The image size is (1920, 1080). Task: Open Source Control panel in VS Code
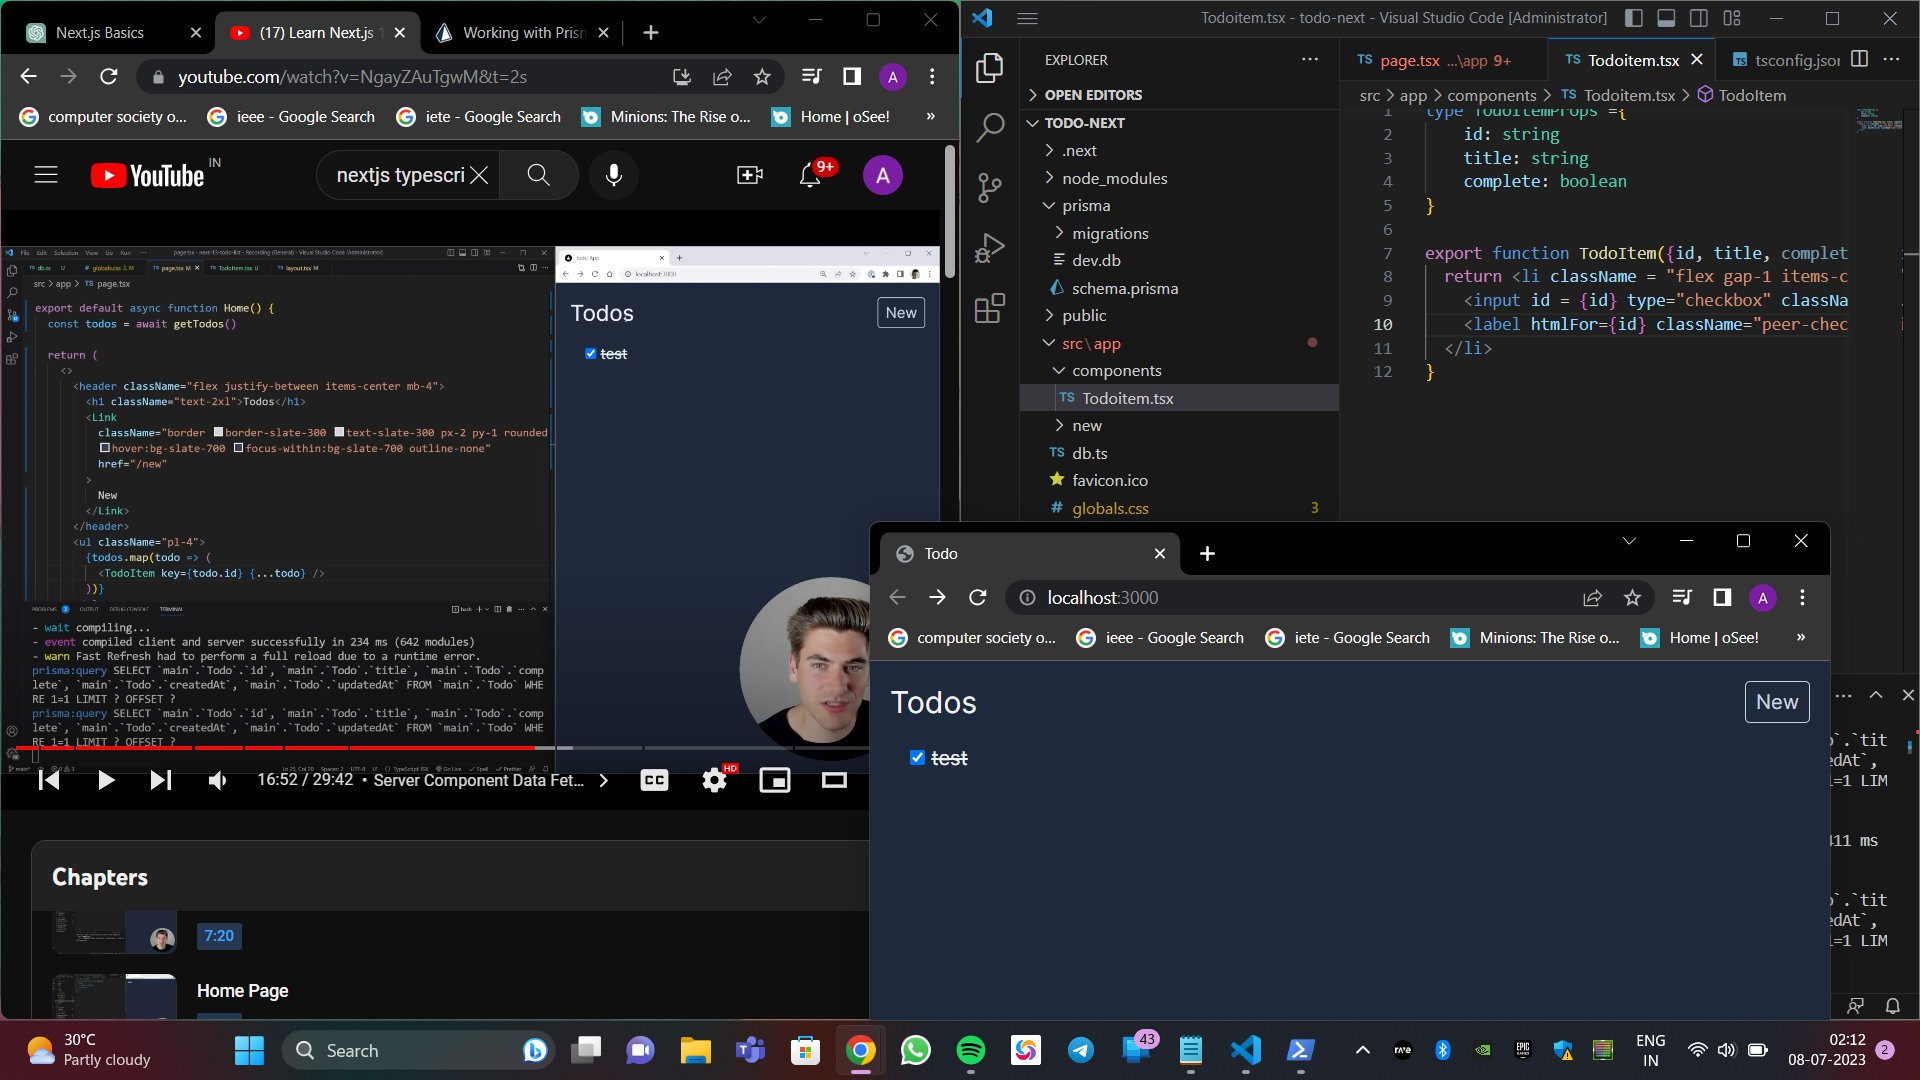coord(989,187)
